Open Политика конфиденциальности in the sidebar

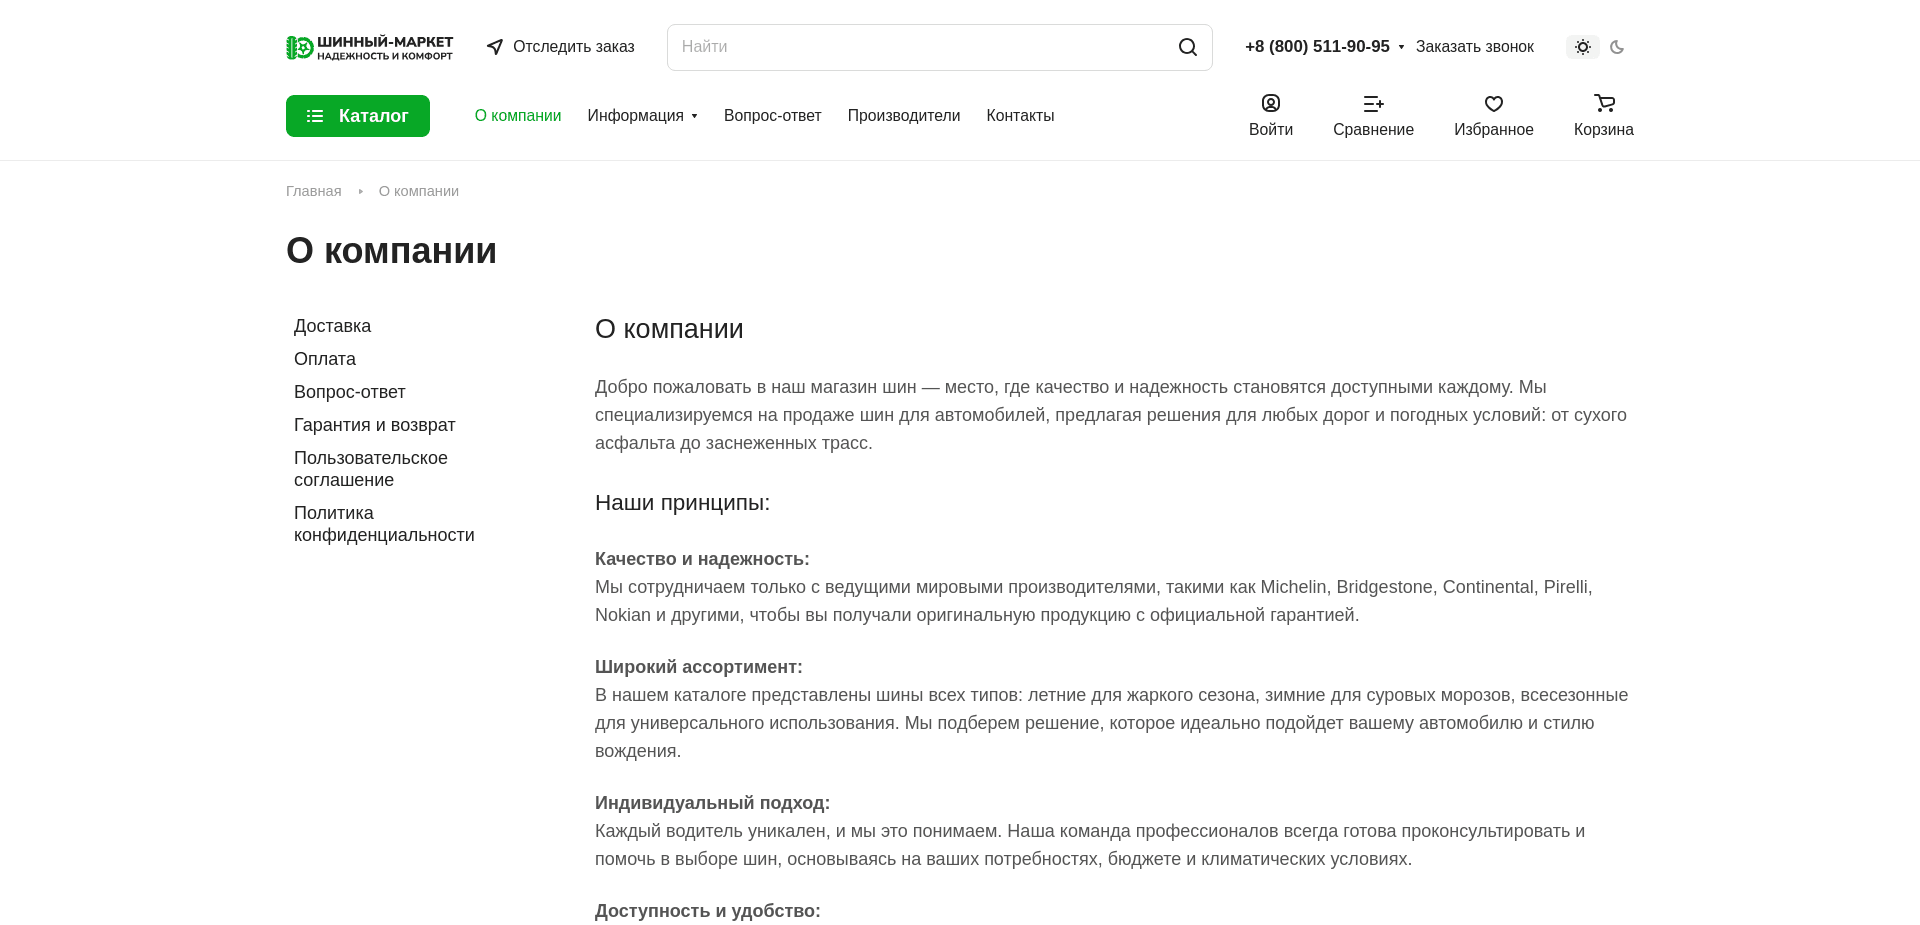coord(383,523)
